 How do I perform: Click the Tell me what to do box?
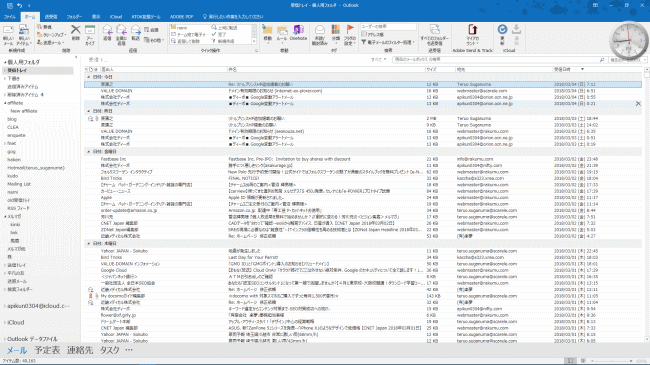[233, 17]
